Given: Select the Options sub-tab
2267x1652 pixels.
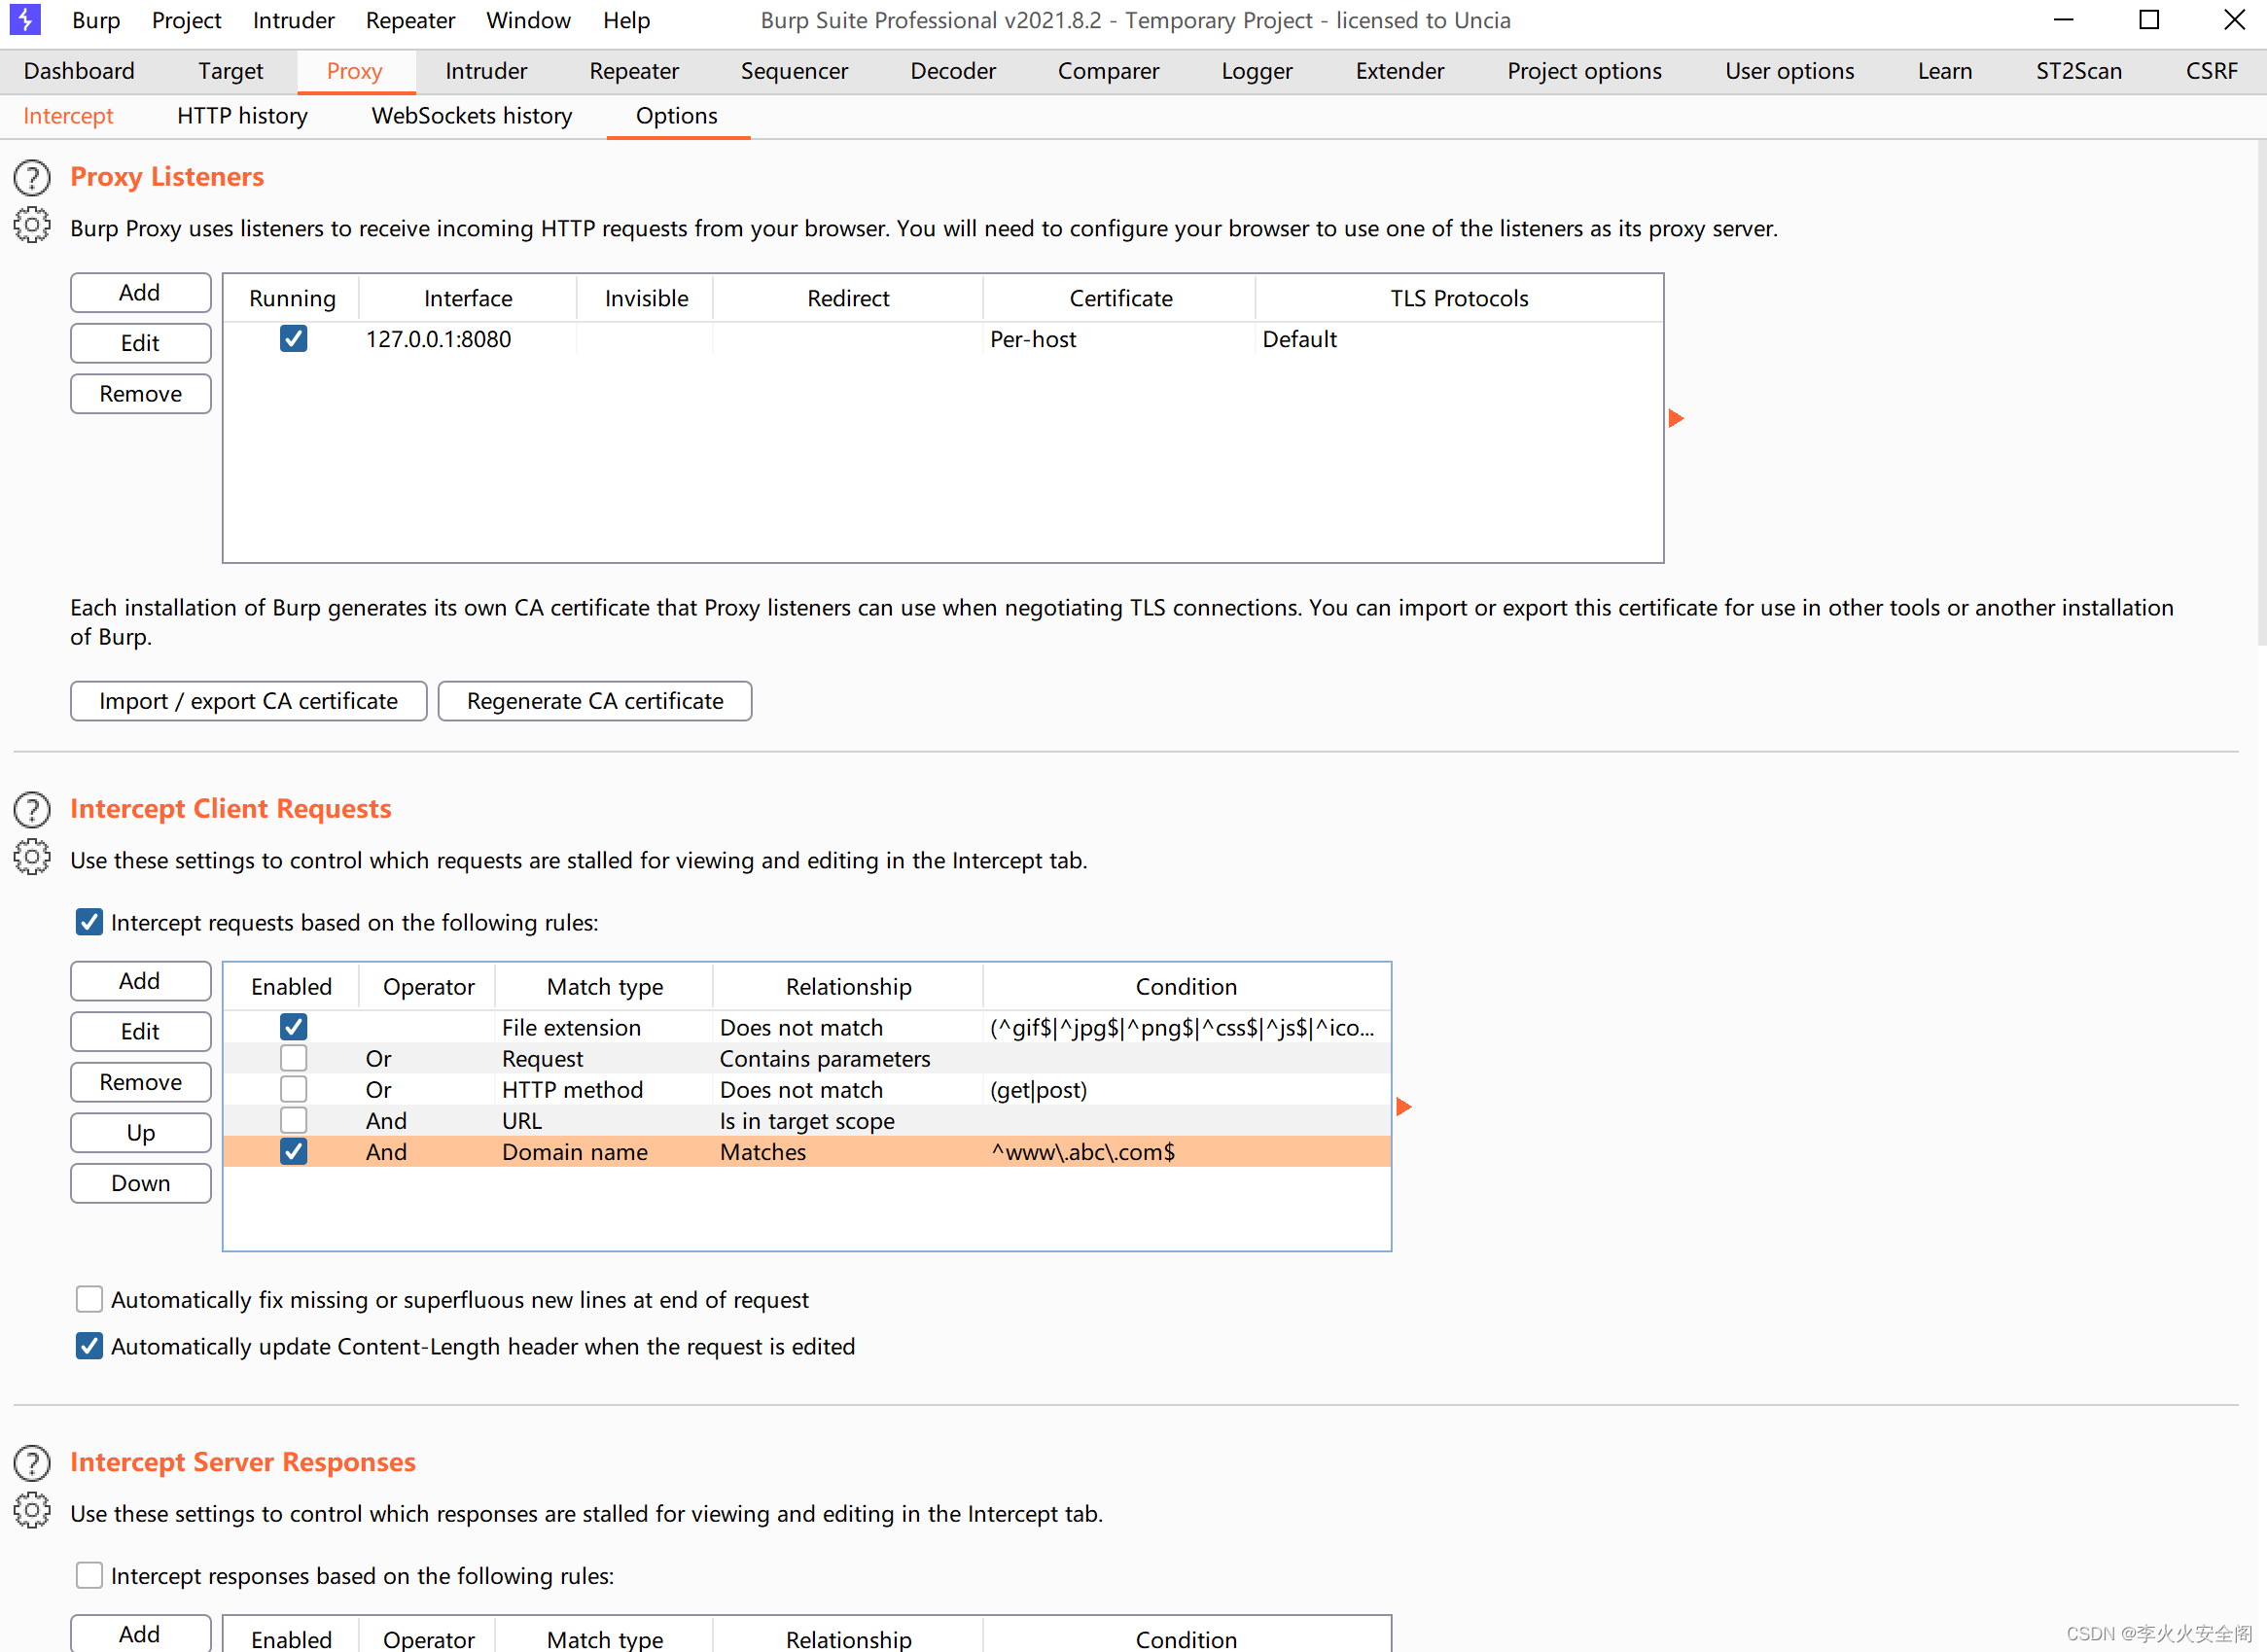Looking at the screenshot, I should click(677, 116).
